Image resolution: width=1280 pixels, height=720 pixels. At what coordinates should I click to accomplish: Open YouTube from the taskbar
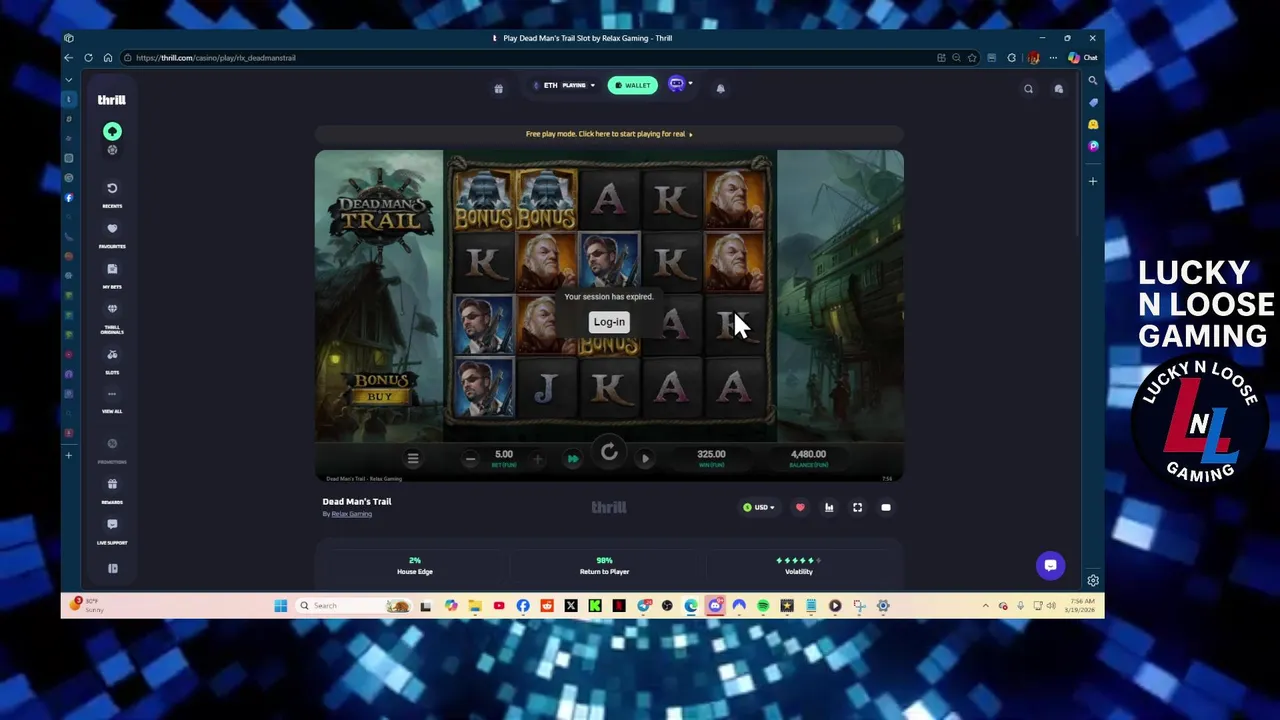pos(499,606)
